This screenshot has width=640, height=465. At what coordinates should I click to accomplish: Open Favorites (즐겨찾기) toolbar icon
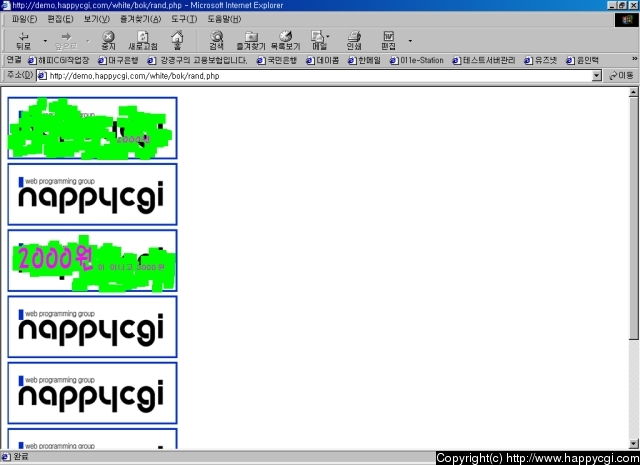pyautogui.click(x=251, y=41)
